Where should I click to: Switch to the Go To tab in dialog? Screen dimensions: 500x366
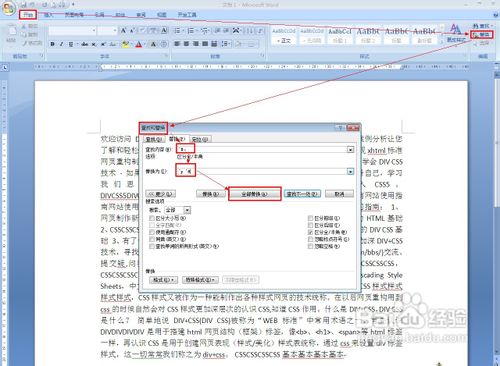click(200, 139)
